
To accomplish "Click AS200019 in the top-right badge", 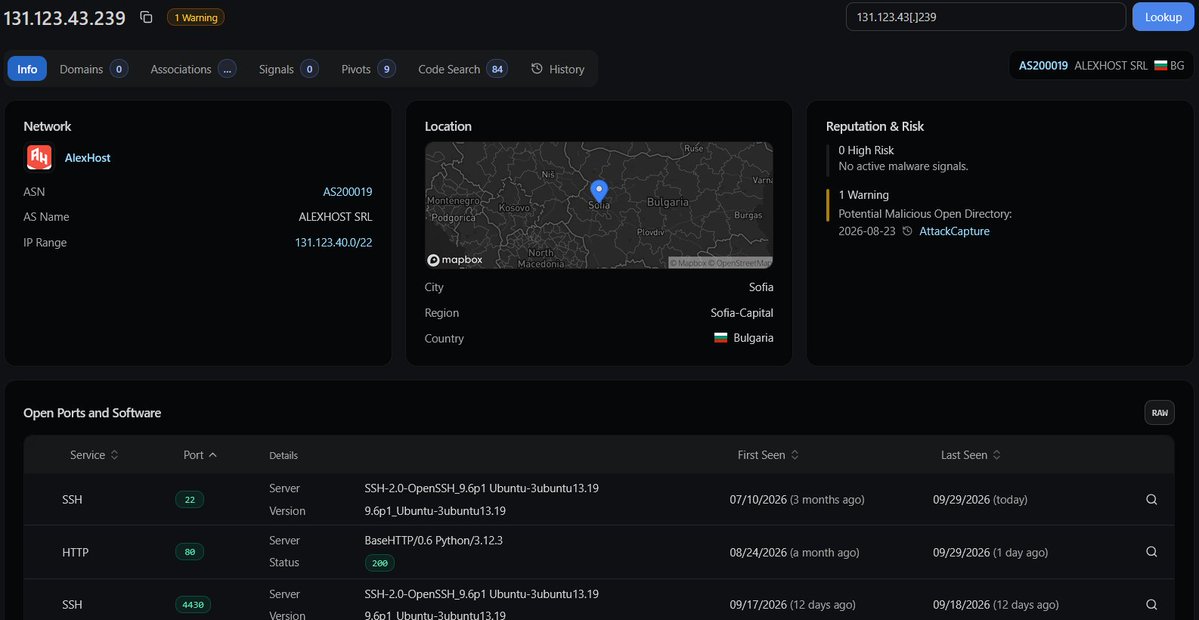I will [x=1043, y=66].
